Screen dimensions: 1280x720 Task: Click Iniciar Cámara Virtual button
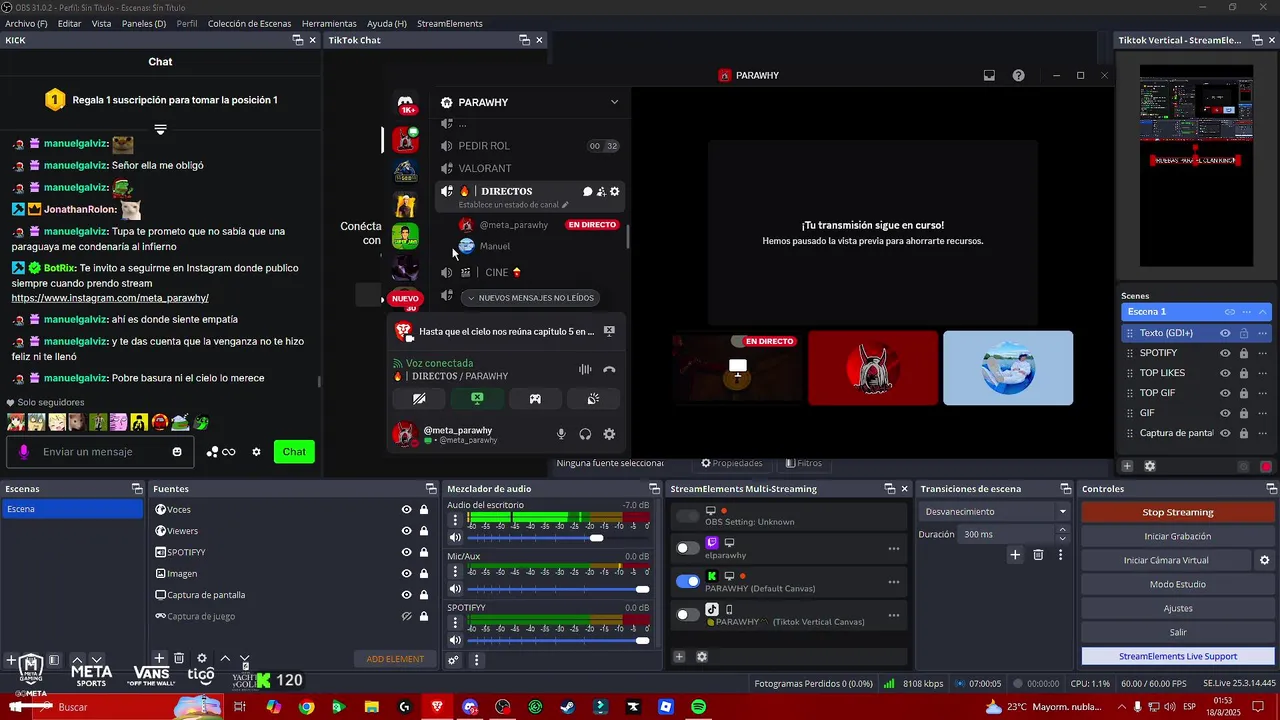point(1166,560)
